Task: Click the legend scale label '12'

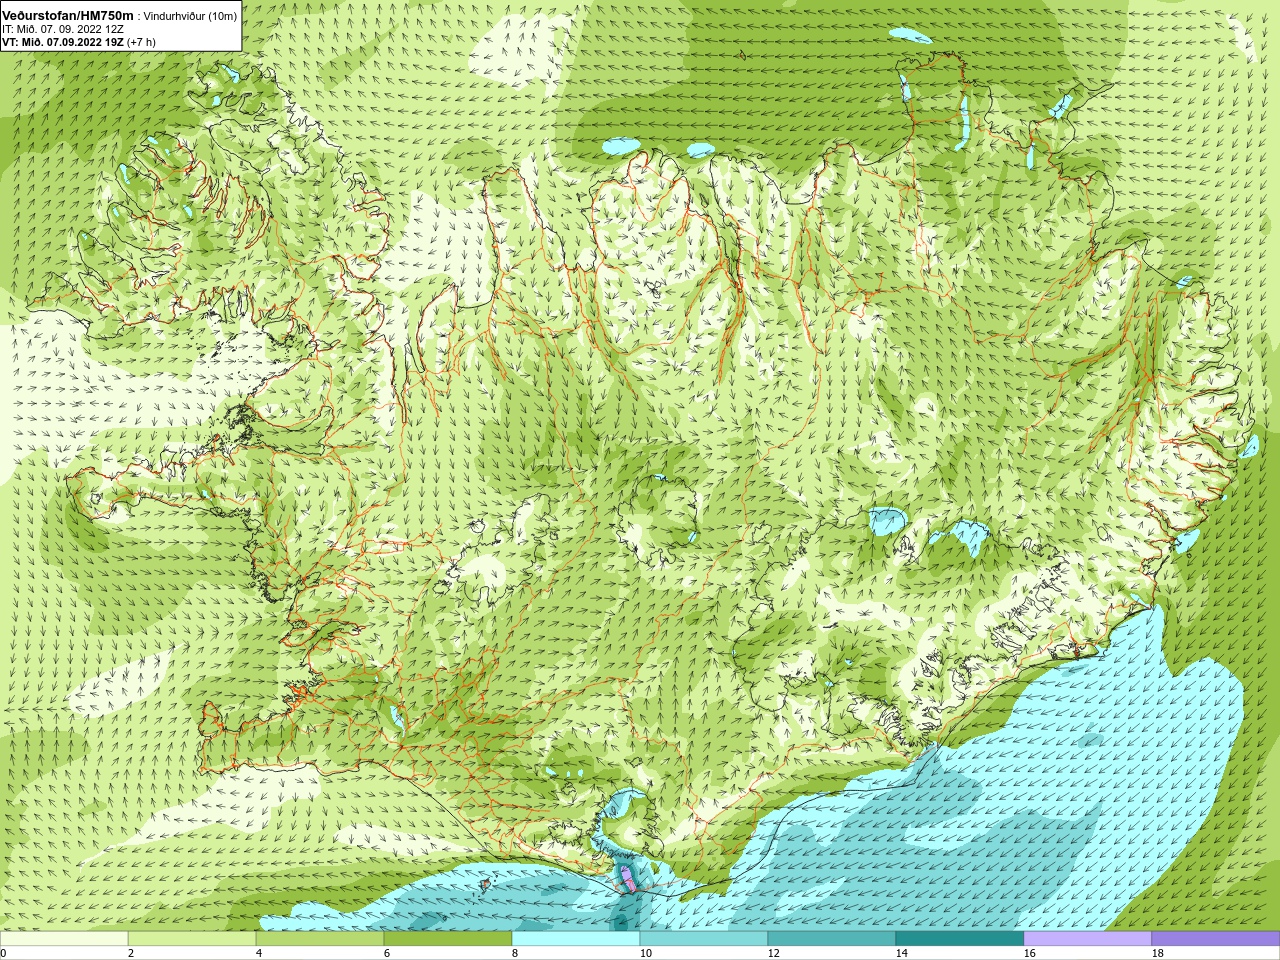Action: pyautogui.click(x=773, y=953)
